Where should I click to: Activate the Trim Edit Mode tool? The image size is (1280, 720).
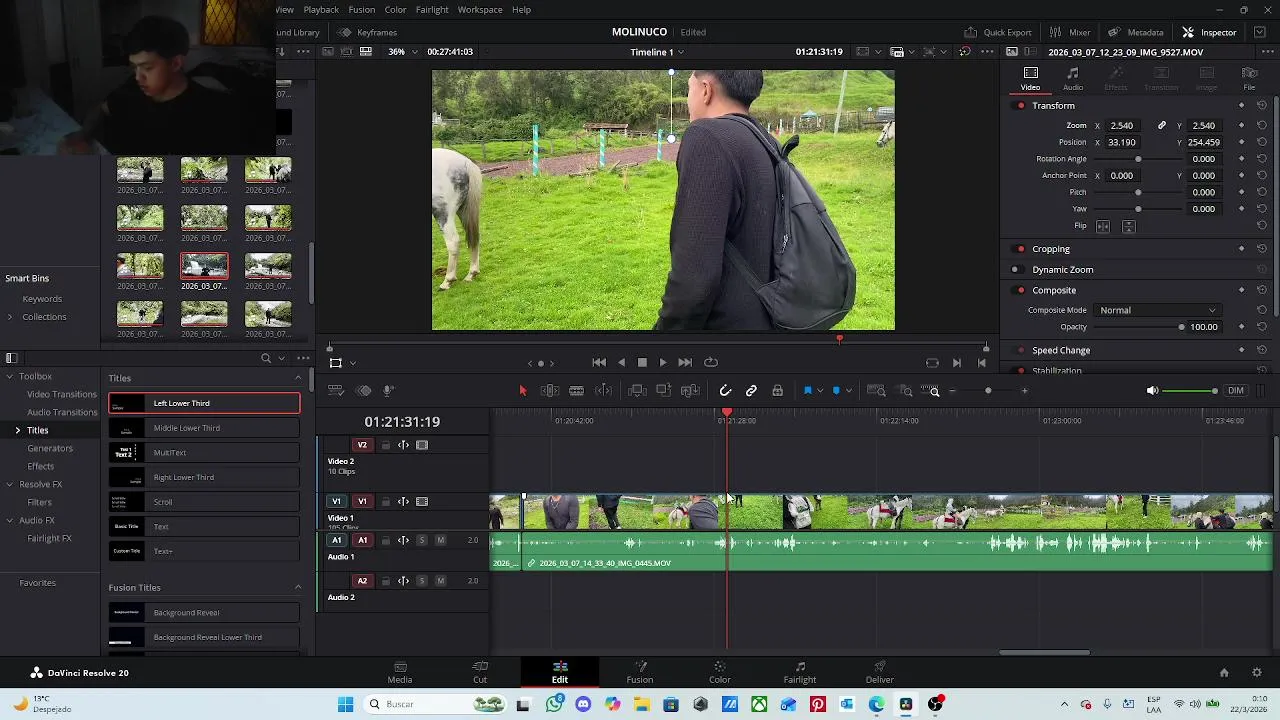(549, 391)
